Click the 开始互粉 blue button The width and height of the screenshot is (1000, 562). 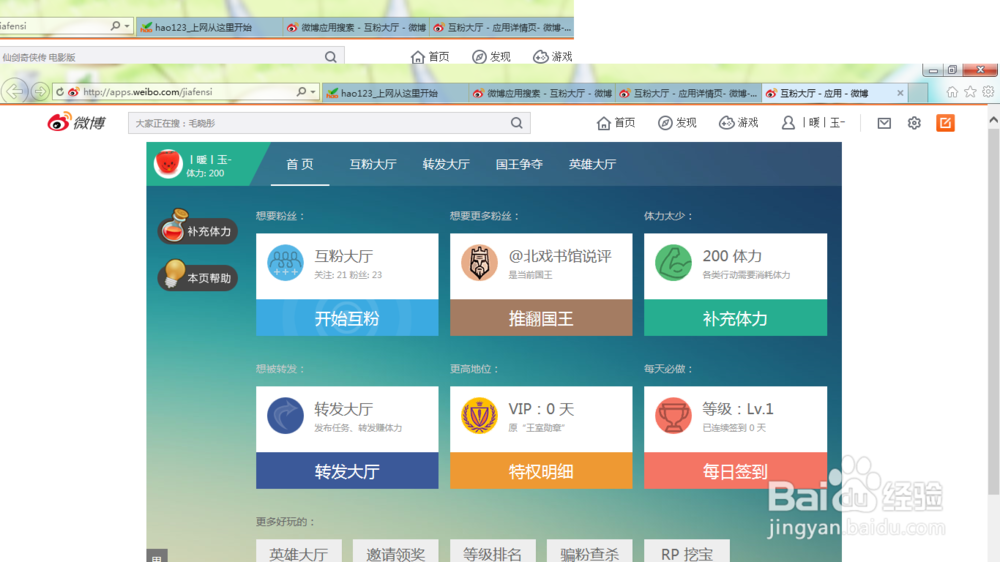(x=347, y=318)
